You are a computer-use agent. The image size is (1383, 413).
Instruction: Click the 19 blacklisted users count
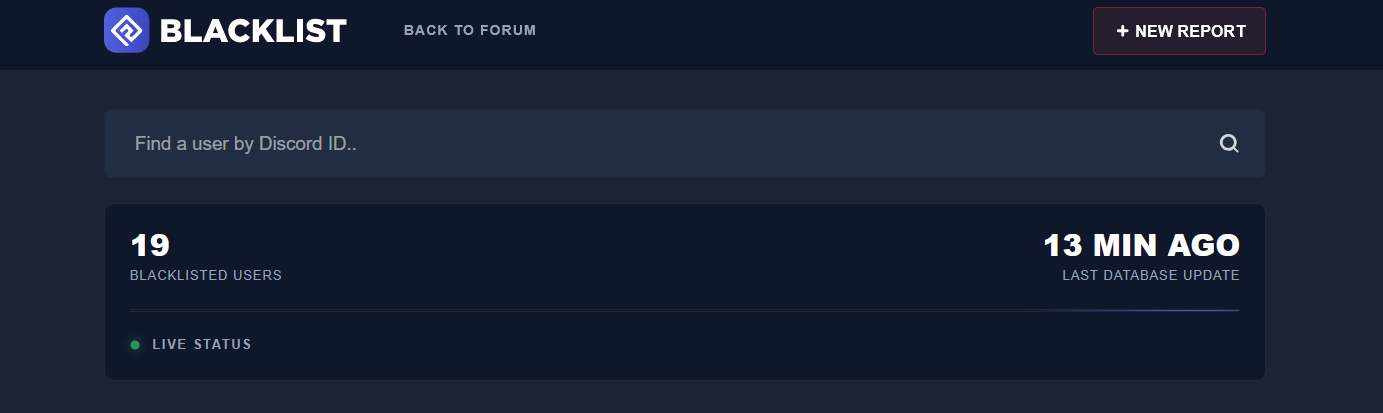pos(150,245)
